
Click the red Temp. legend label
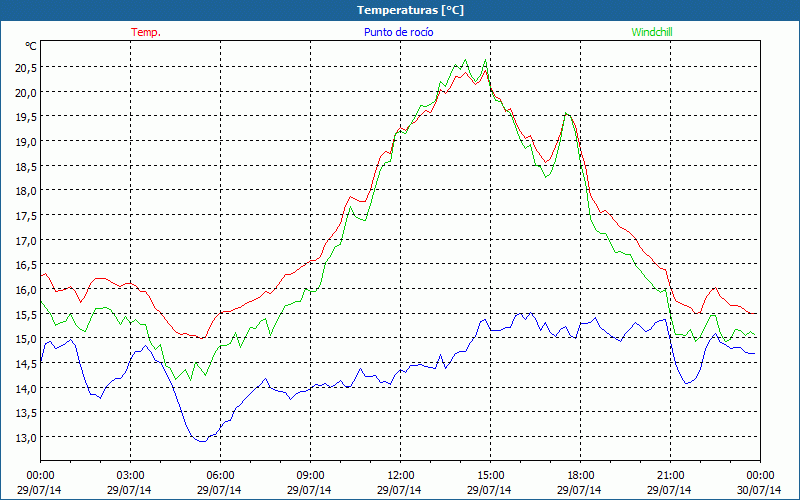(146, 32)
